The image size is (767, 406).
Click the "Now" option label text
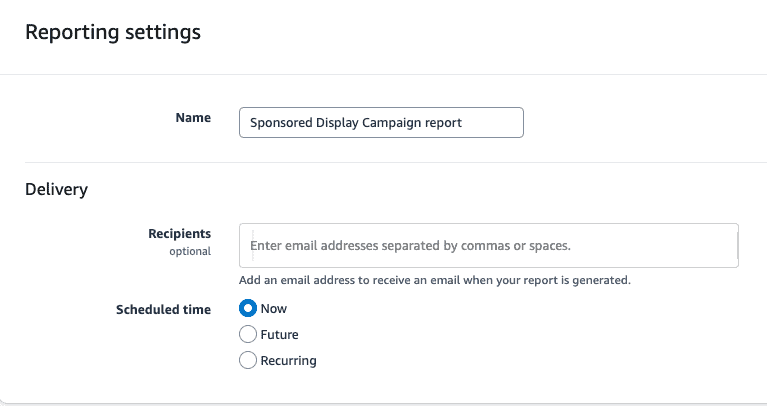click(273, 309)
